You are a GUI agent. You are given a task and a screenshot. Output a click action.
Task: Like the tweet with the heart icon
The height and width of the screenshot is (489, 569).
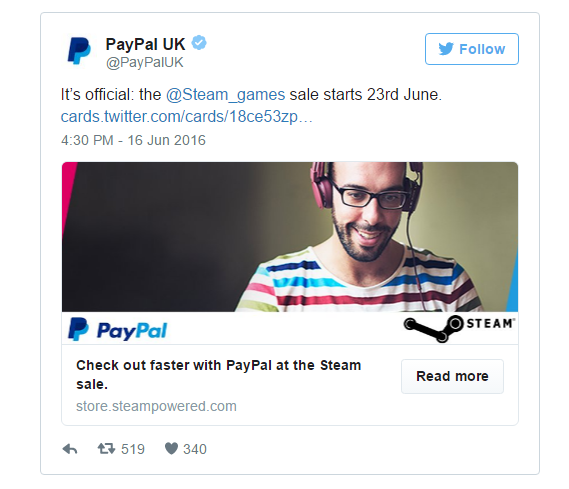click(171, 449)
